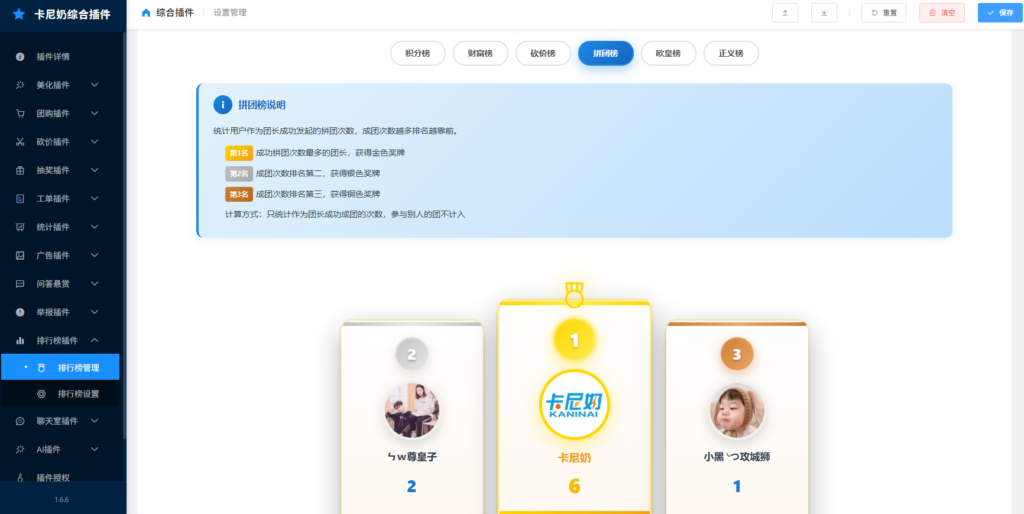Switch to the 正义榜 tab
Image resolution: width=1024 pixels, height=514 pixels.
[x=731, y=54]
